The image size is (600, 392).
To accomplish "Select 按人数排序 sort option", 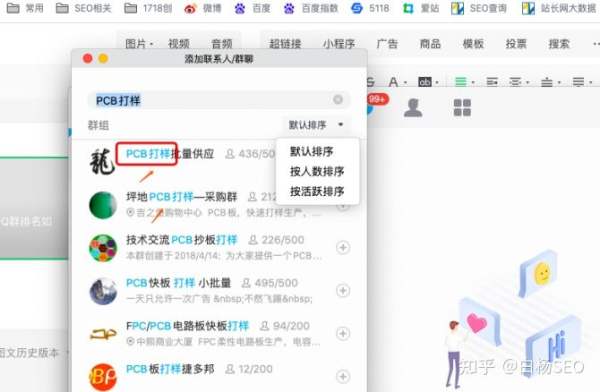I will (317, 171).
